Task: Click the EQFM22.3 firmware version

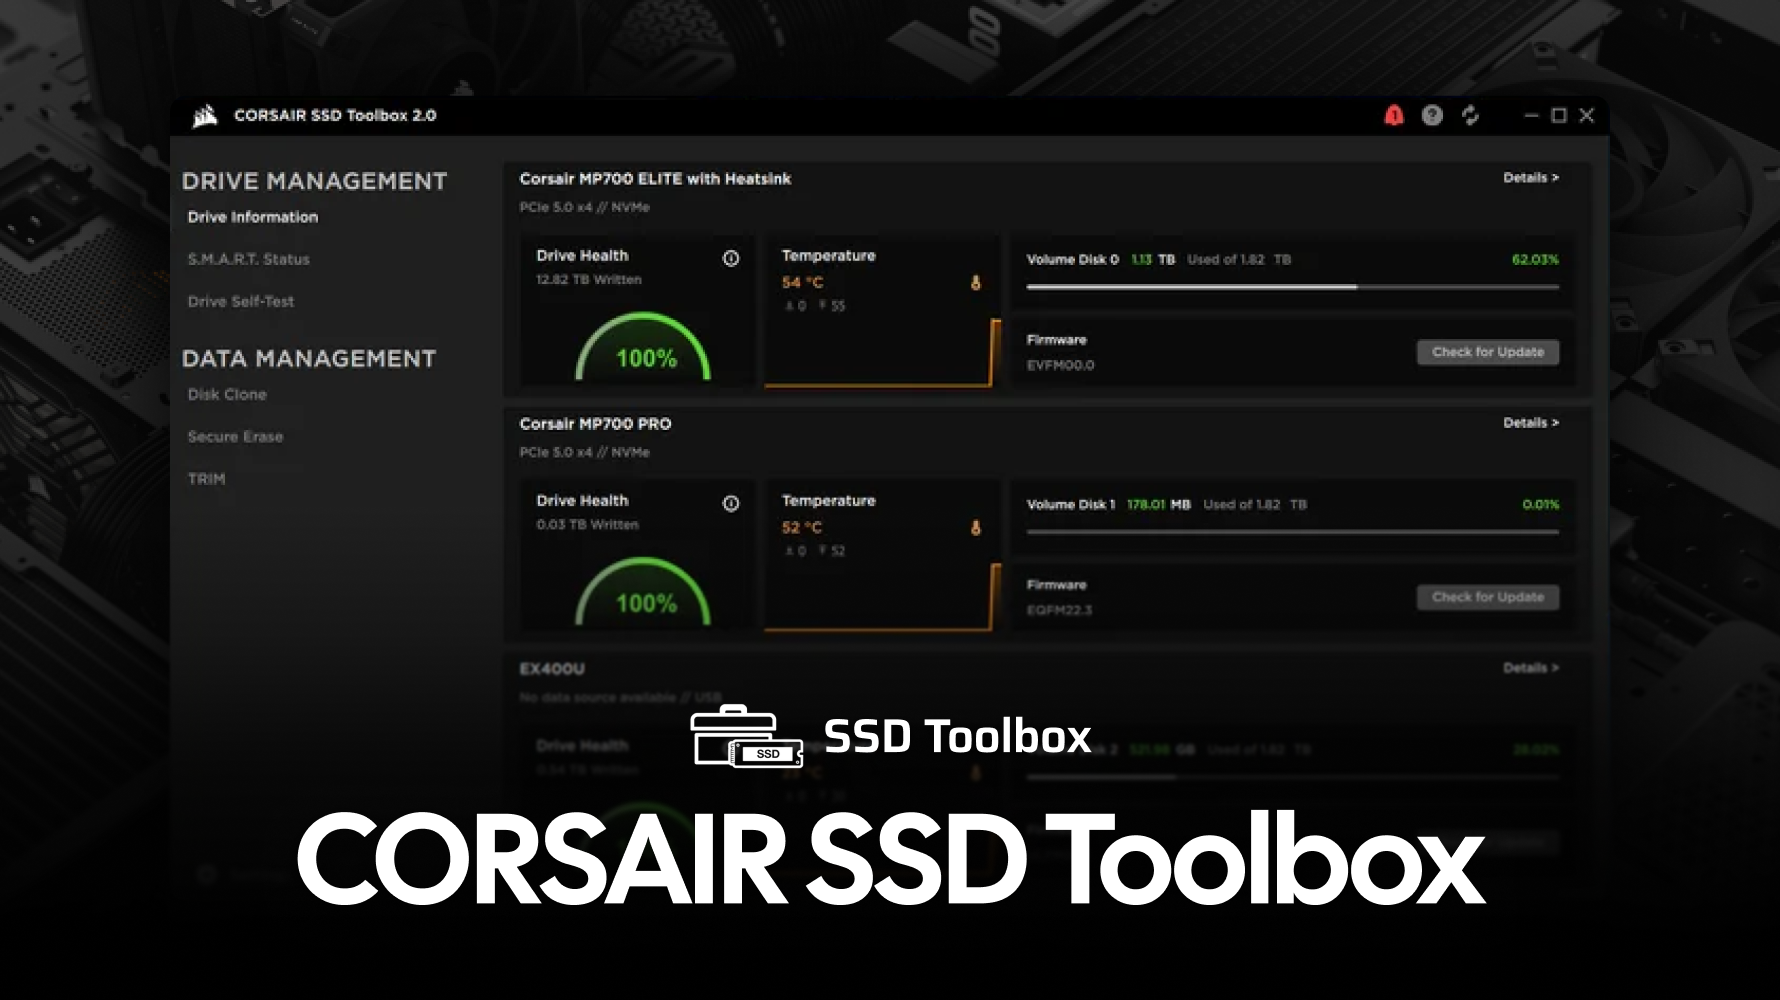Action: 1059,610
